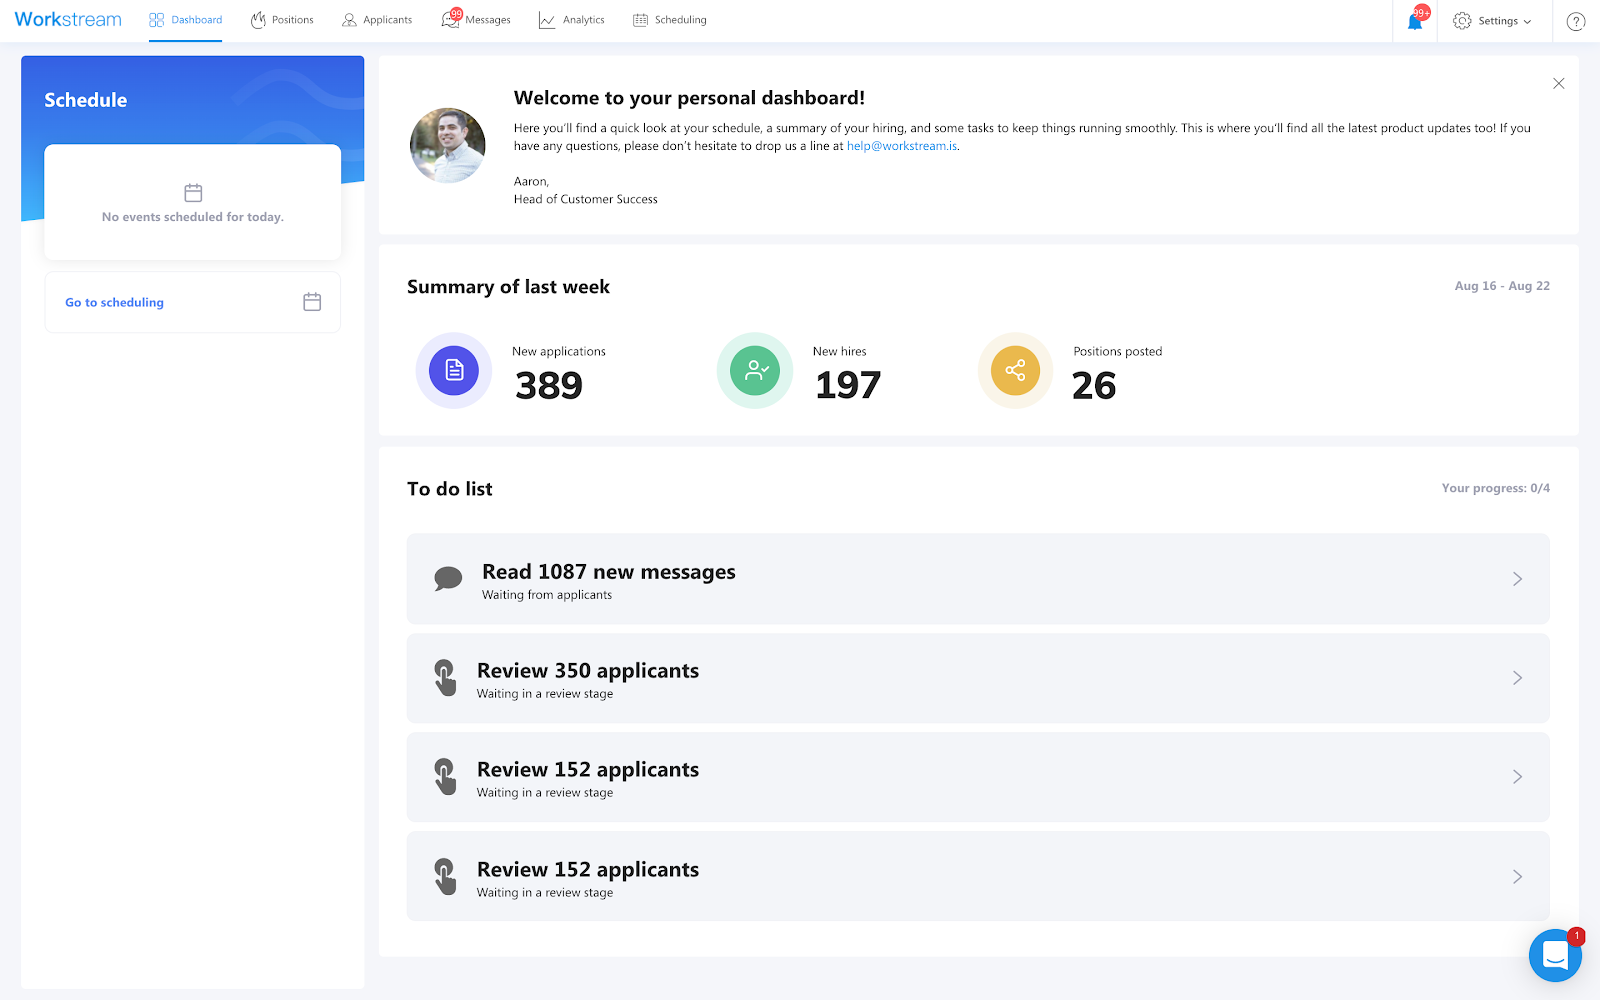The width and height of the screenshot is (1600, 1000).
Task: Expand chevron on Read 1087 new messages
Action: tap(1517, 579)
